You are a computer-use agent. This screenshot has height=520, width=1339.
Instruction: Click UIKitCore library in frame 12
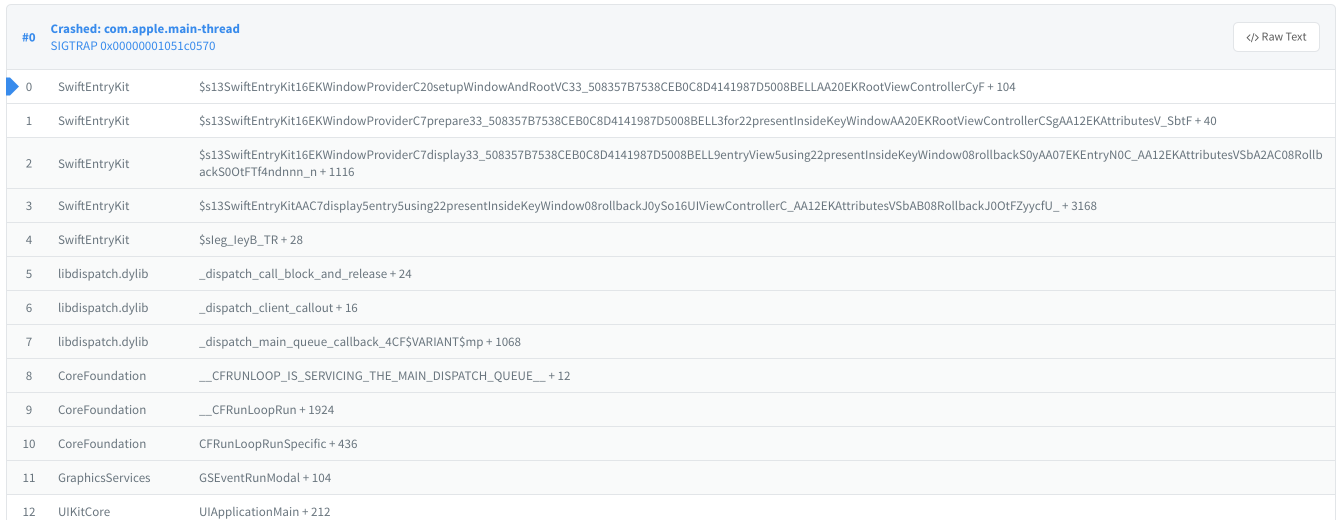click(84, 512)
